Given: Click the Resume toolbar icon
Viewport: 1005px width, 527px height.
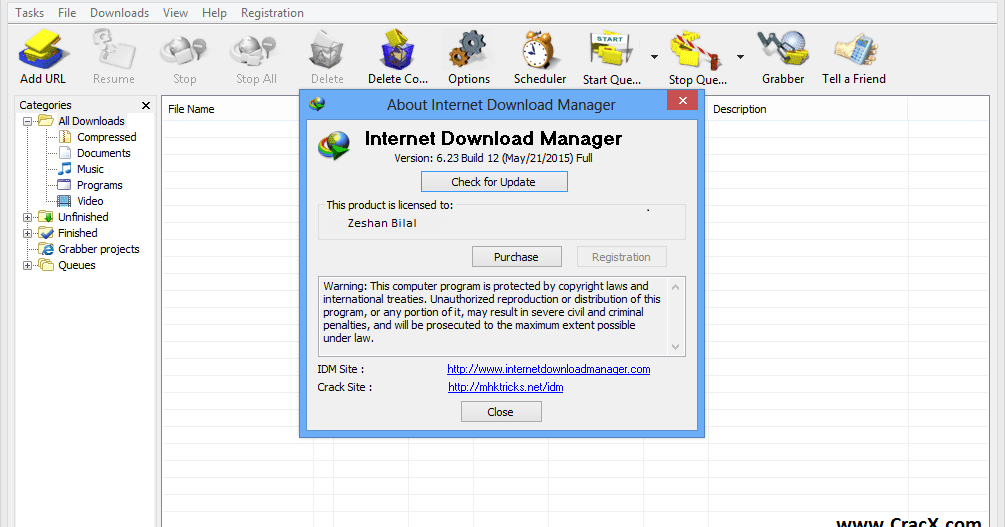Looking at the screenshot, I should pyautogui.click(x=113, y=49).
